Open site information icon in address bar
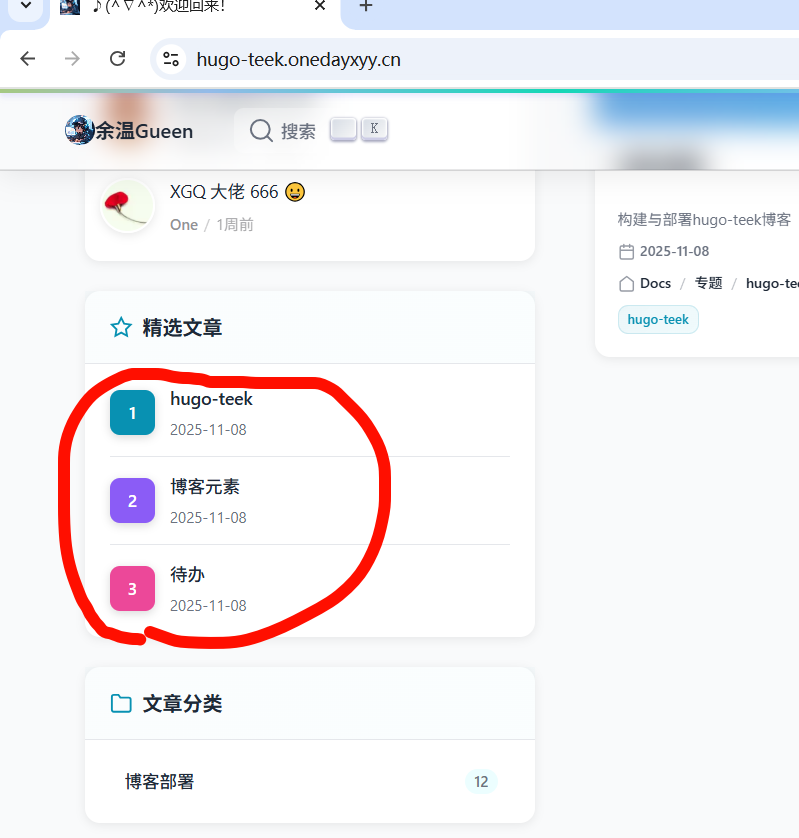The image size is (799, 838). [171, 59]
